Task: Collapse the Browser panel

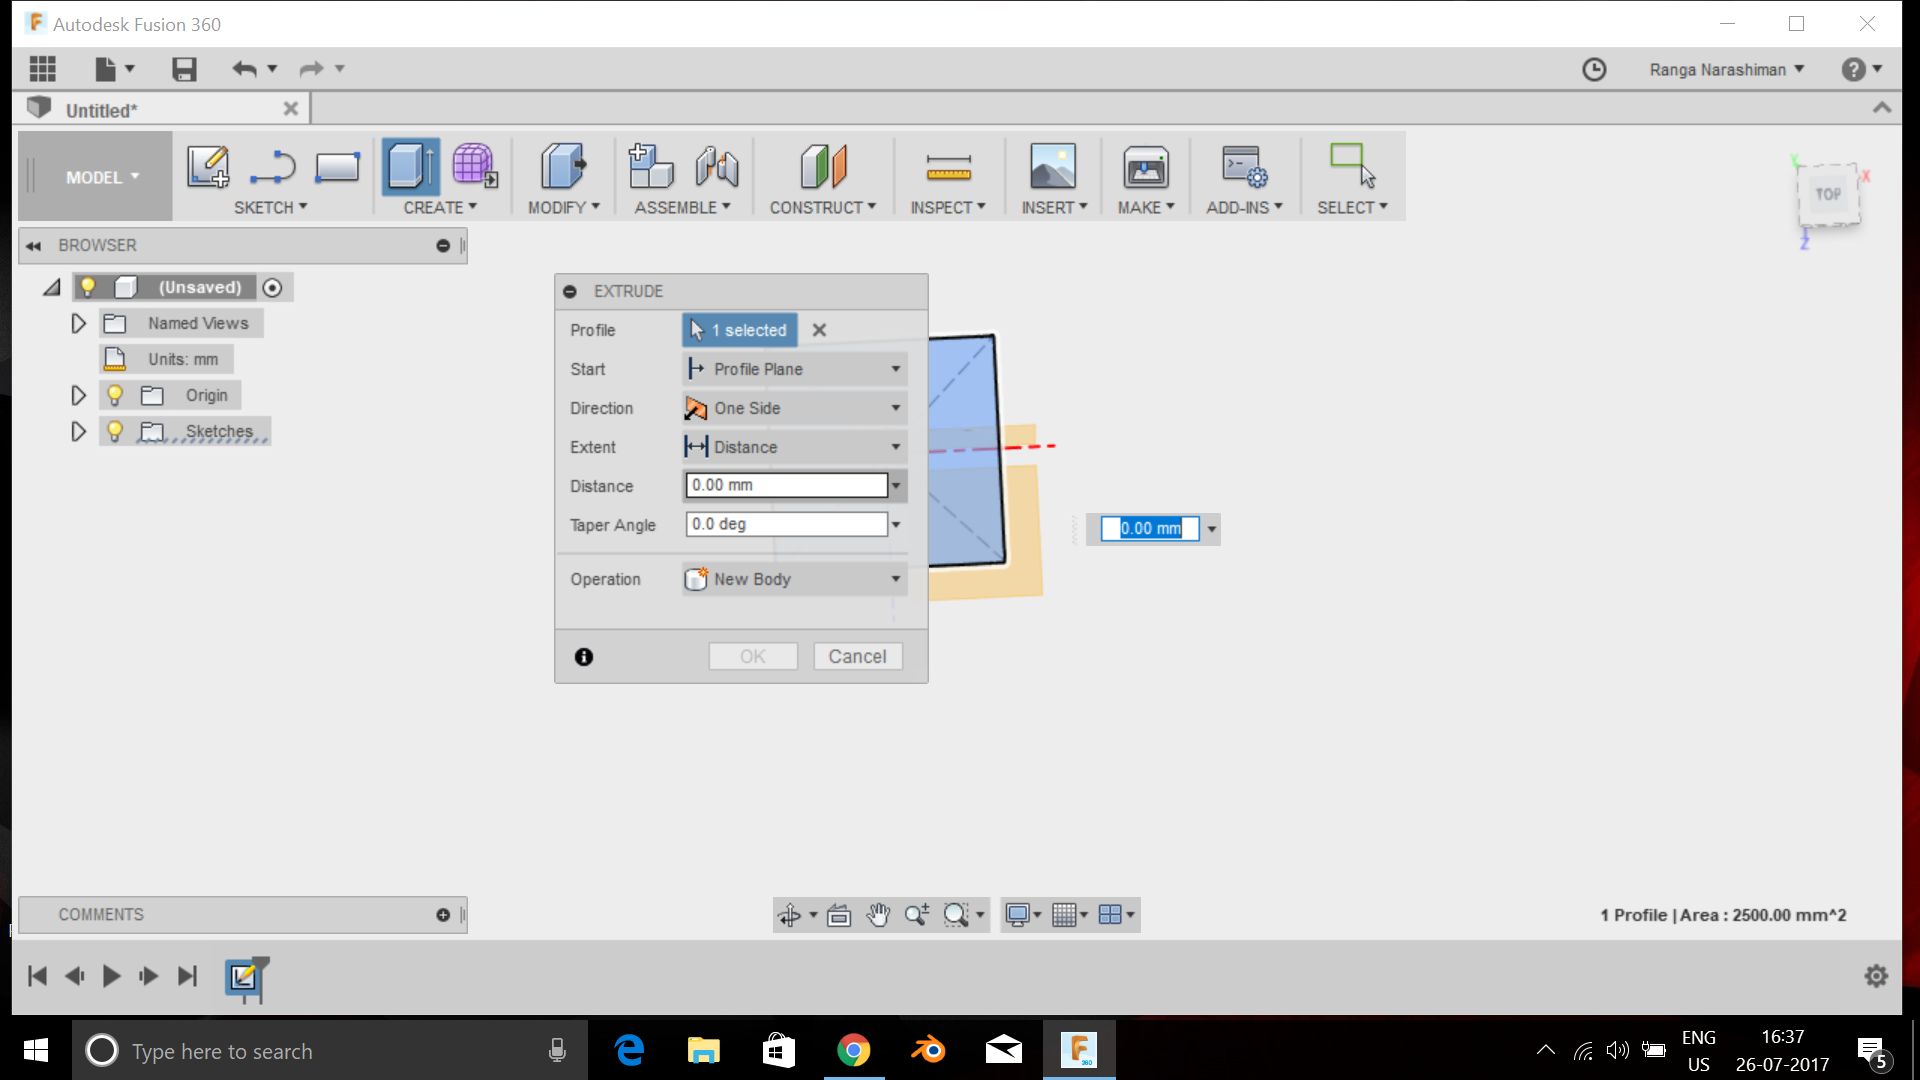Action: [443, 246]
